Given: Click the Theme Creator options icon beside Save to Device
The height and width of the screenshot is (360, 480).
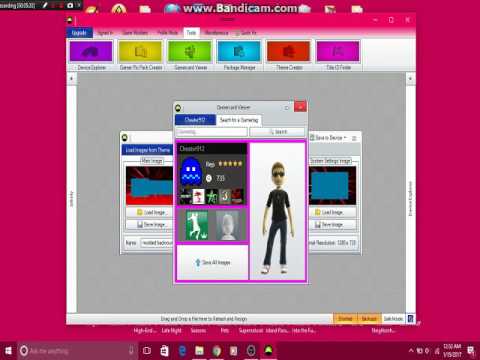Looking at the screenshot, I should (x=354, y=138).
